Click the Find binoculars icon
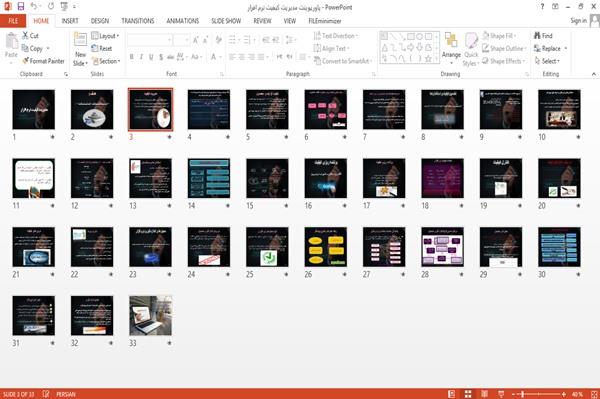This screenshot has height=399, width=600. [537, 36]
